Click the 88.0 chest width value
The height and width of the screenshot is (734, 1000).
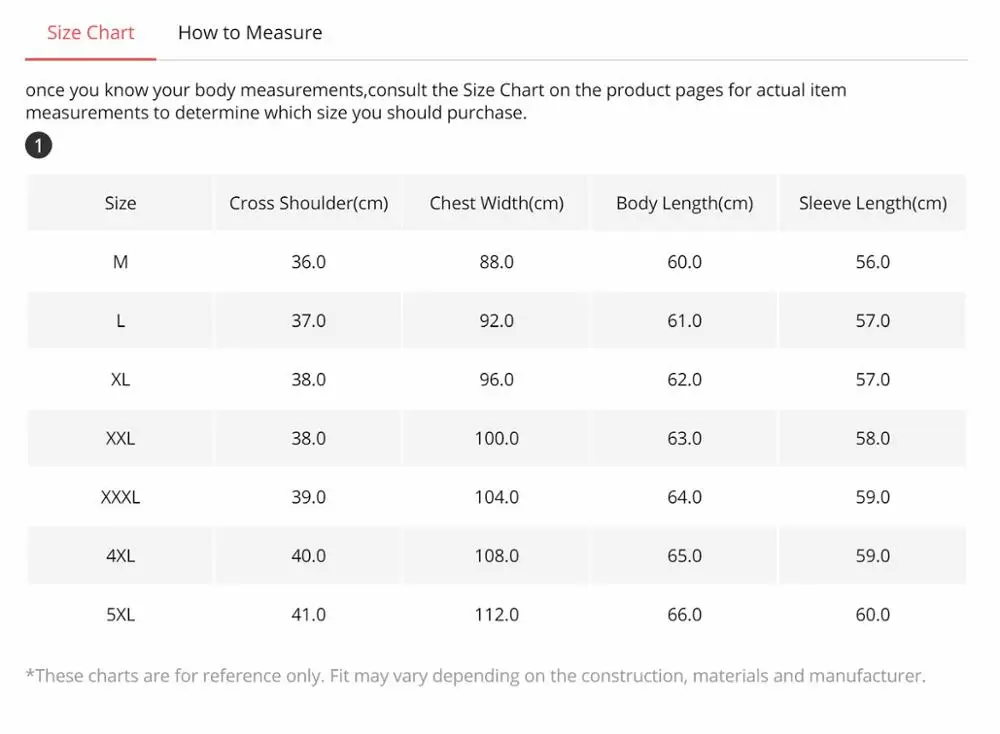[496, 262]
